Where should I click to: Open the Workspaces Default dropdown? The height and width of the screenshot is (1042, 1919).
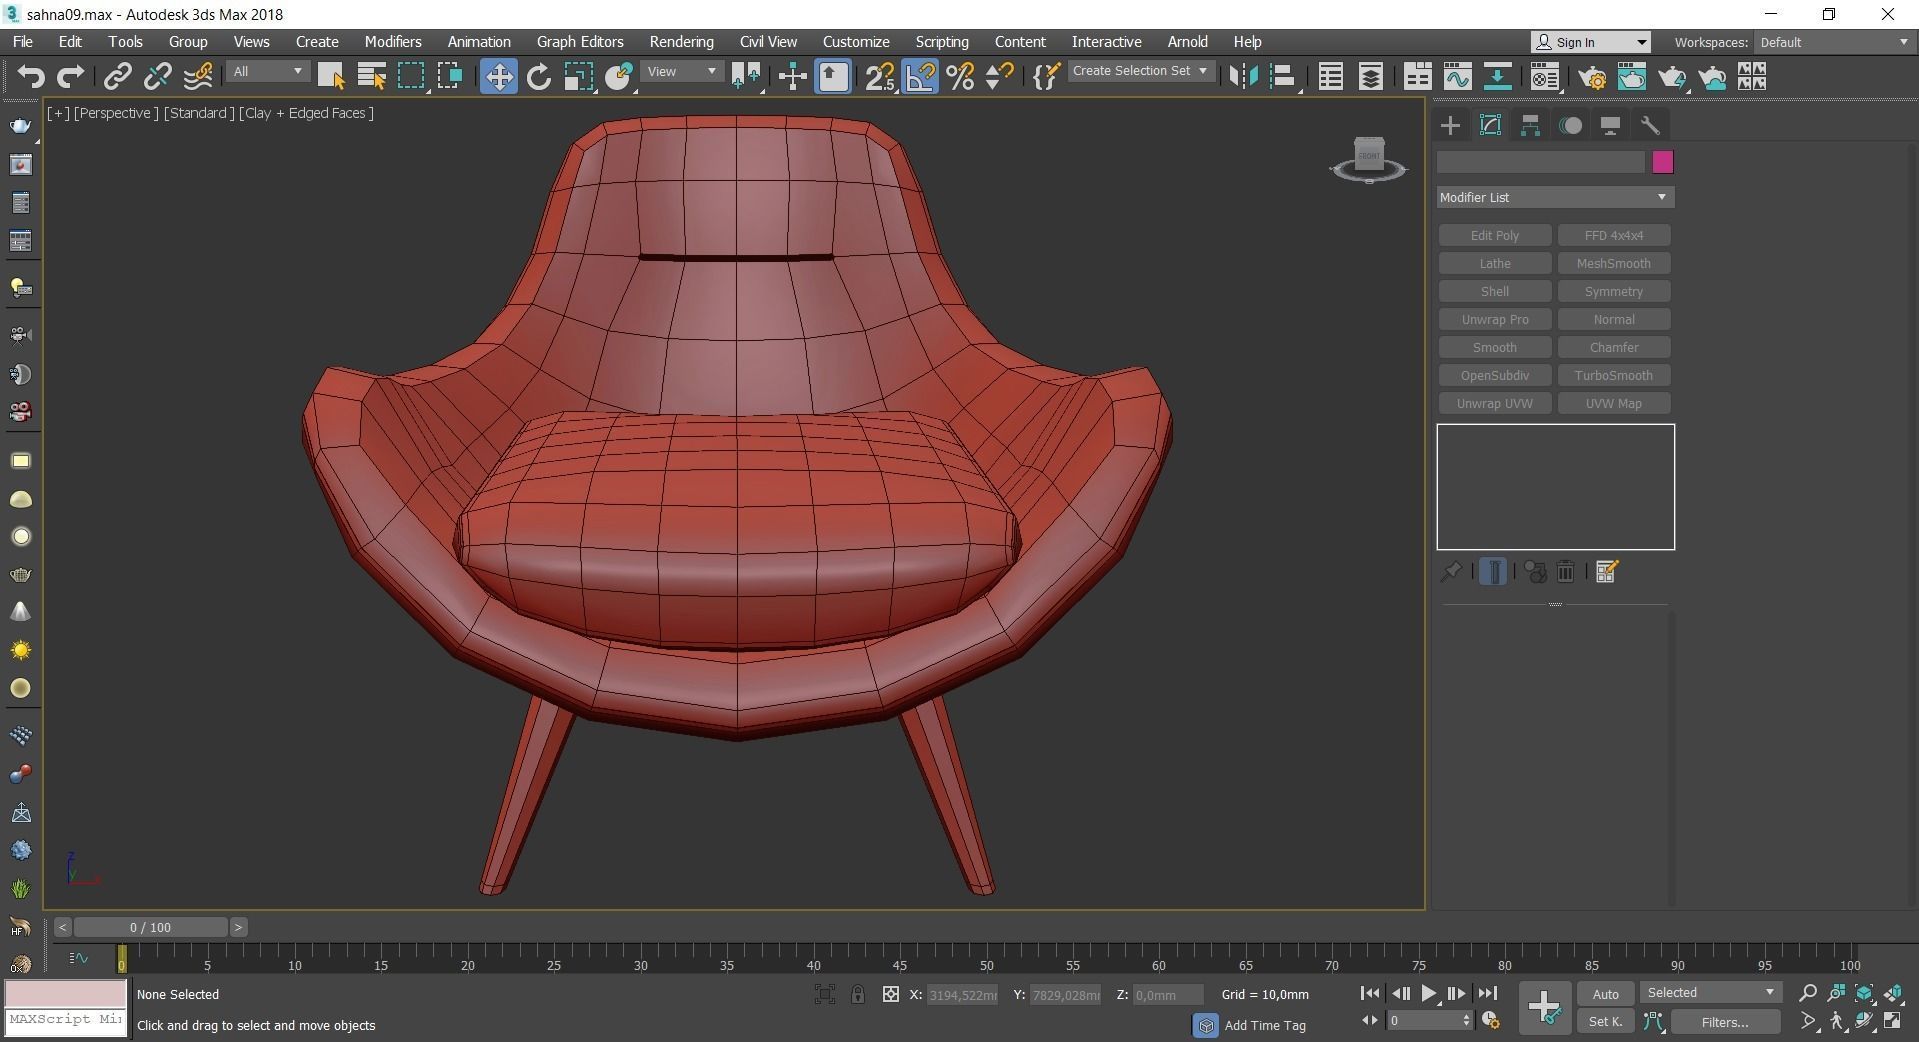pyautogui.click(x=1834, y=42)
